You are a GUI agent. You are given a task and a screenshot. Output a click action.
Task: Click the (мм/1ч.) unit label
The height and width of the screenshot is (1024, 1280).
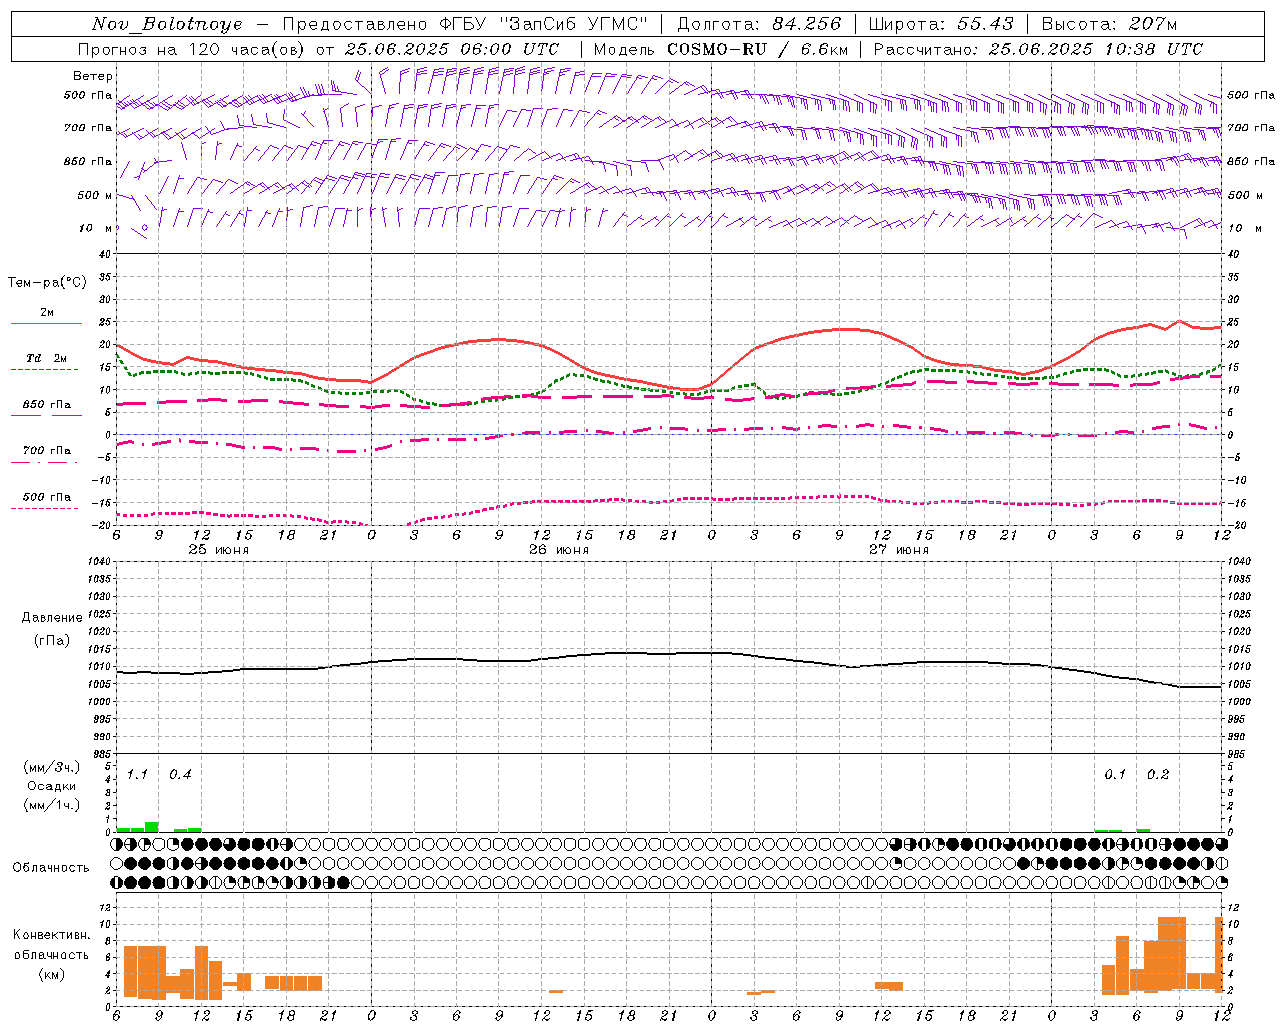click(x=52, y=805)
